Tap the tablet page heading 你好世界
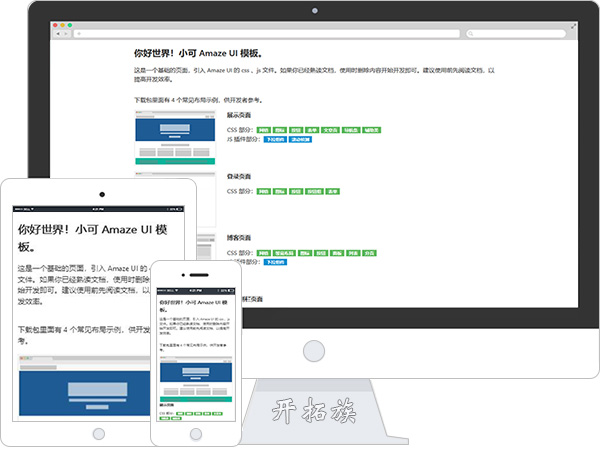The image size is (600, 450). (x=92, y=237)
